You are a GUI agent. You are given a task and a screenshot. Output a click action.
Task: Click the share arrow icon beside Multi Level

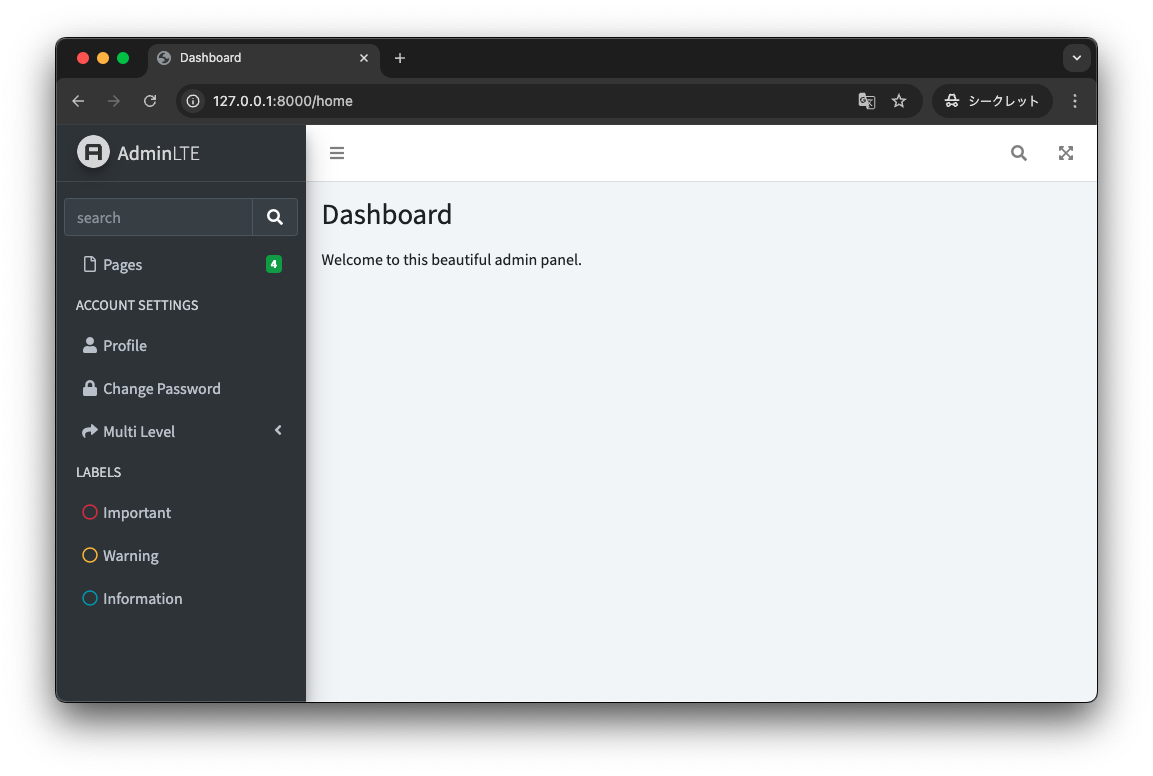[90, 431]
